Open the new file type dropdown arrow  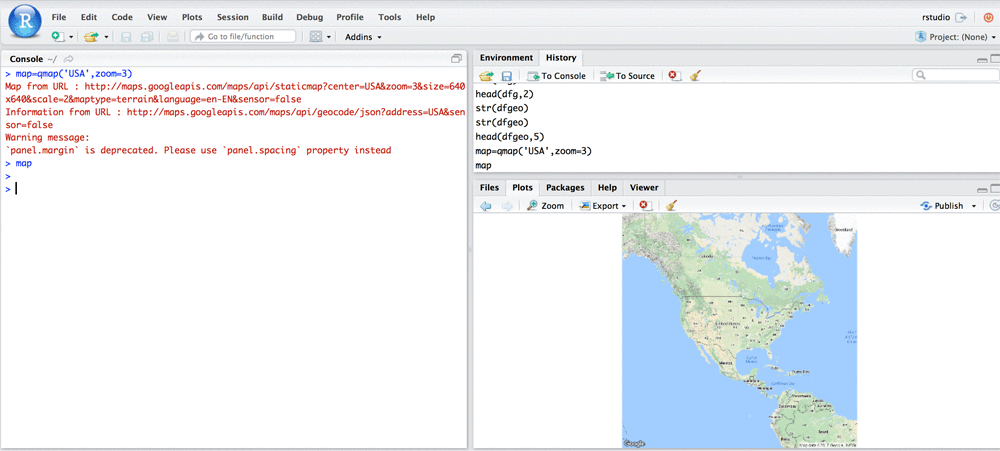71,38
